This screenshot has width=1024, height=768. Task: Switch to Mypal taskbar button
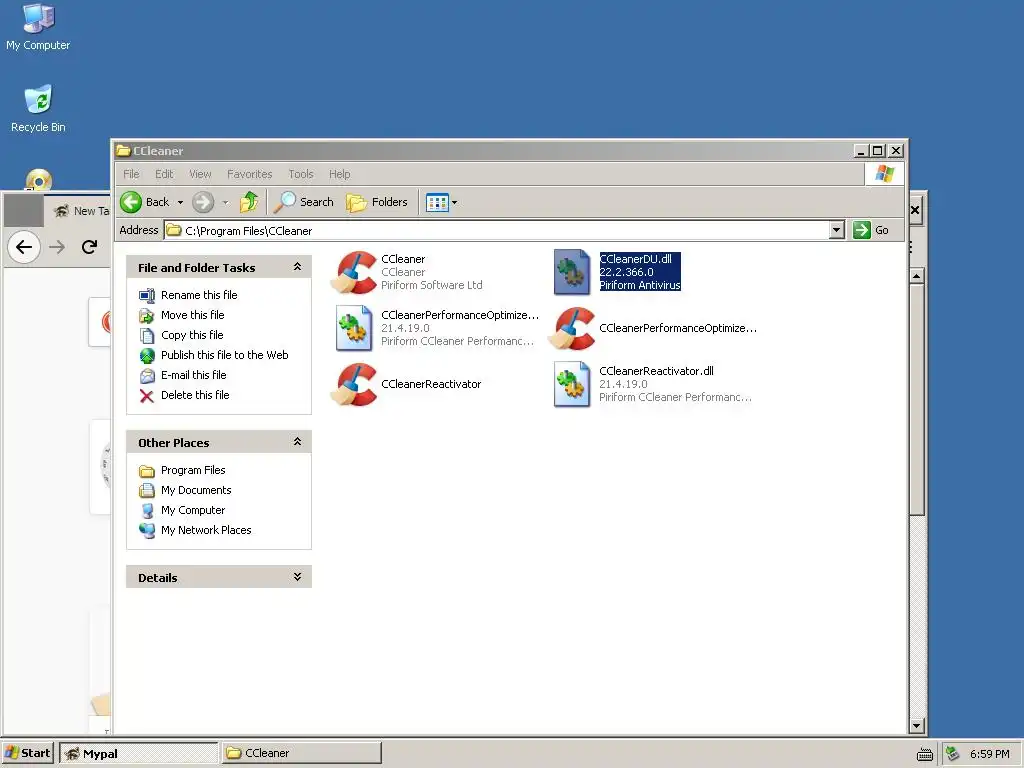138,753
